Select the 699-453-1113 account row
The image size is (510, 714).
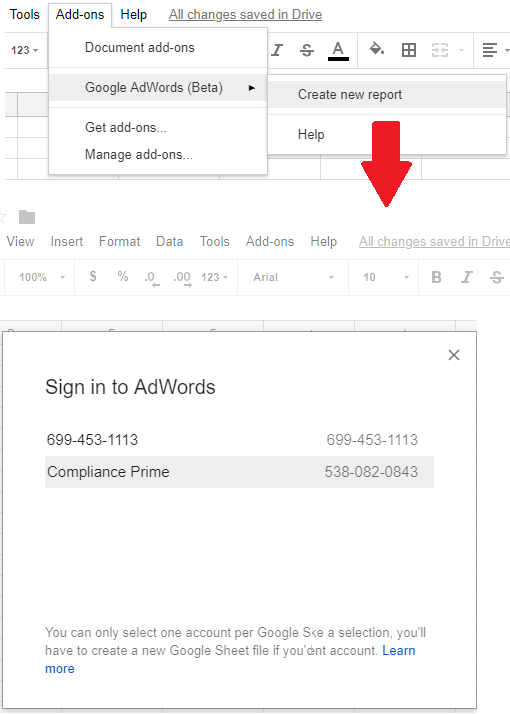pos(239,440)
